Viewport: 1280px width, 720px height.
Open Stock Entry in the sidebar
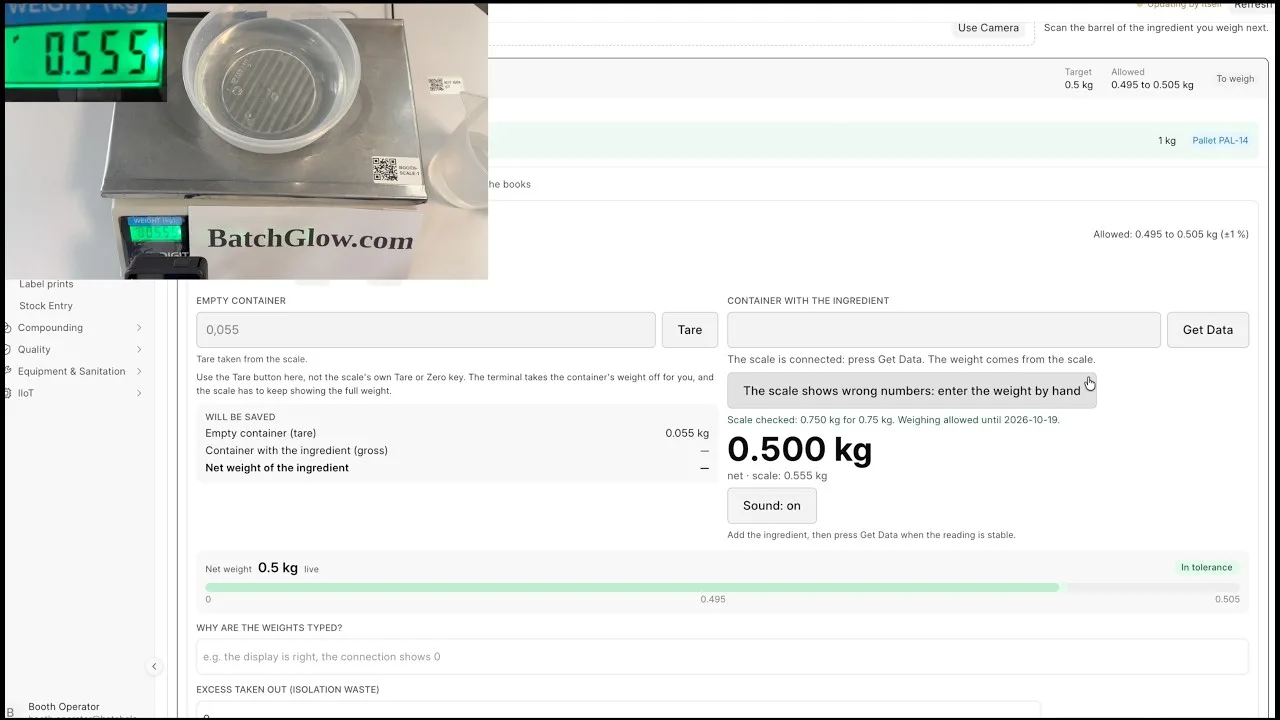point(46,306)
